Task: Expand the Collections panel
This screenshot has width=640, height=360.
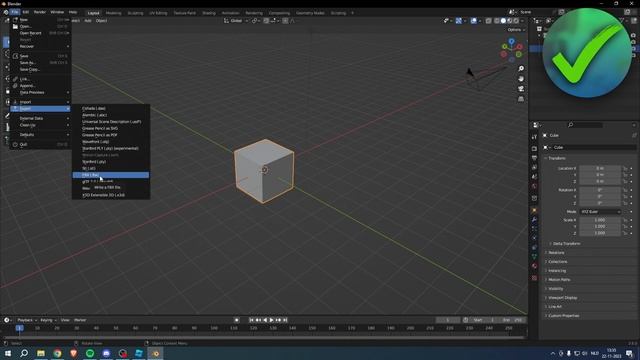Action: click(558, 262)
